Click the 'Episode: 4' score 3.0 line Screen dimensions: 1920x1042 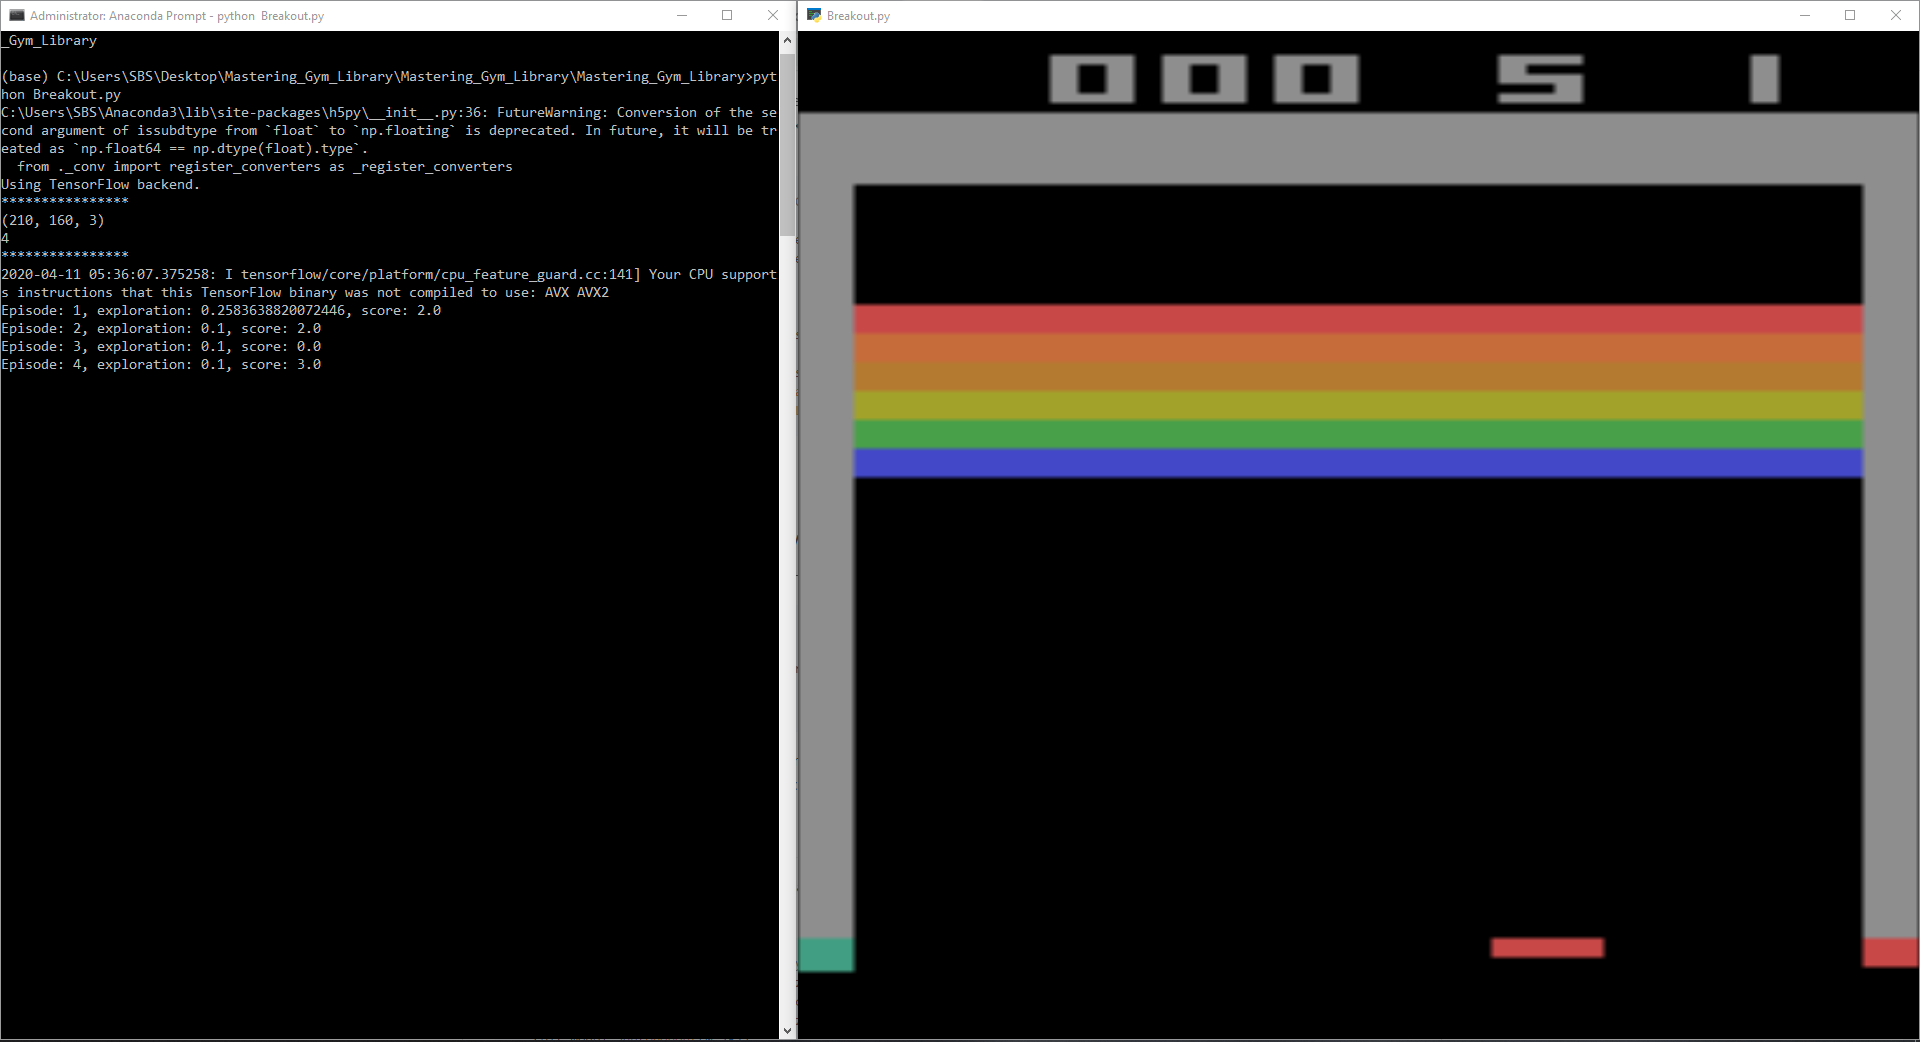tap(161, 364)
